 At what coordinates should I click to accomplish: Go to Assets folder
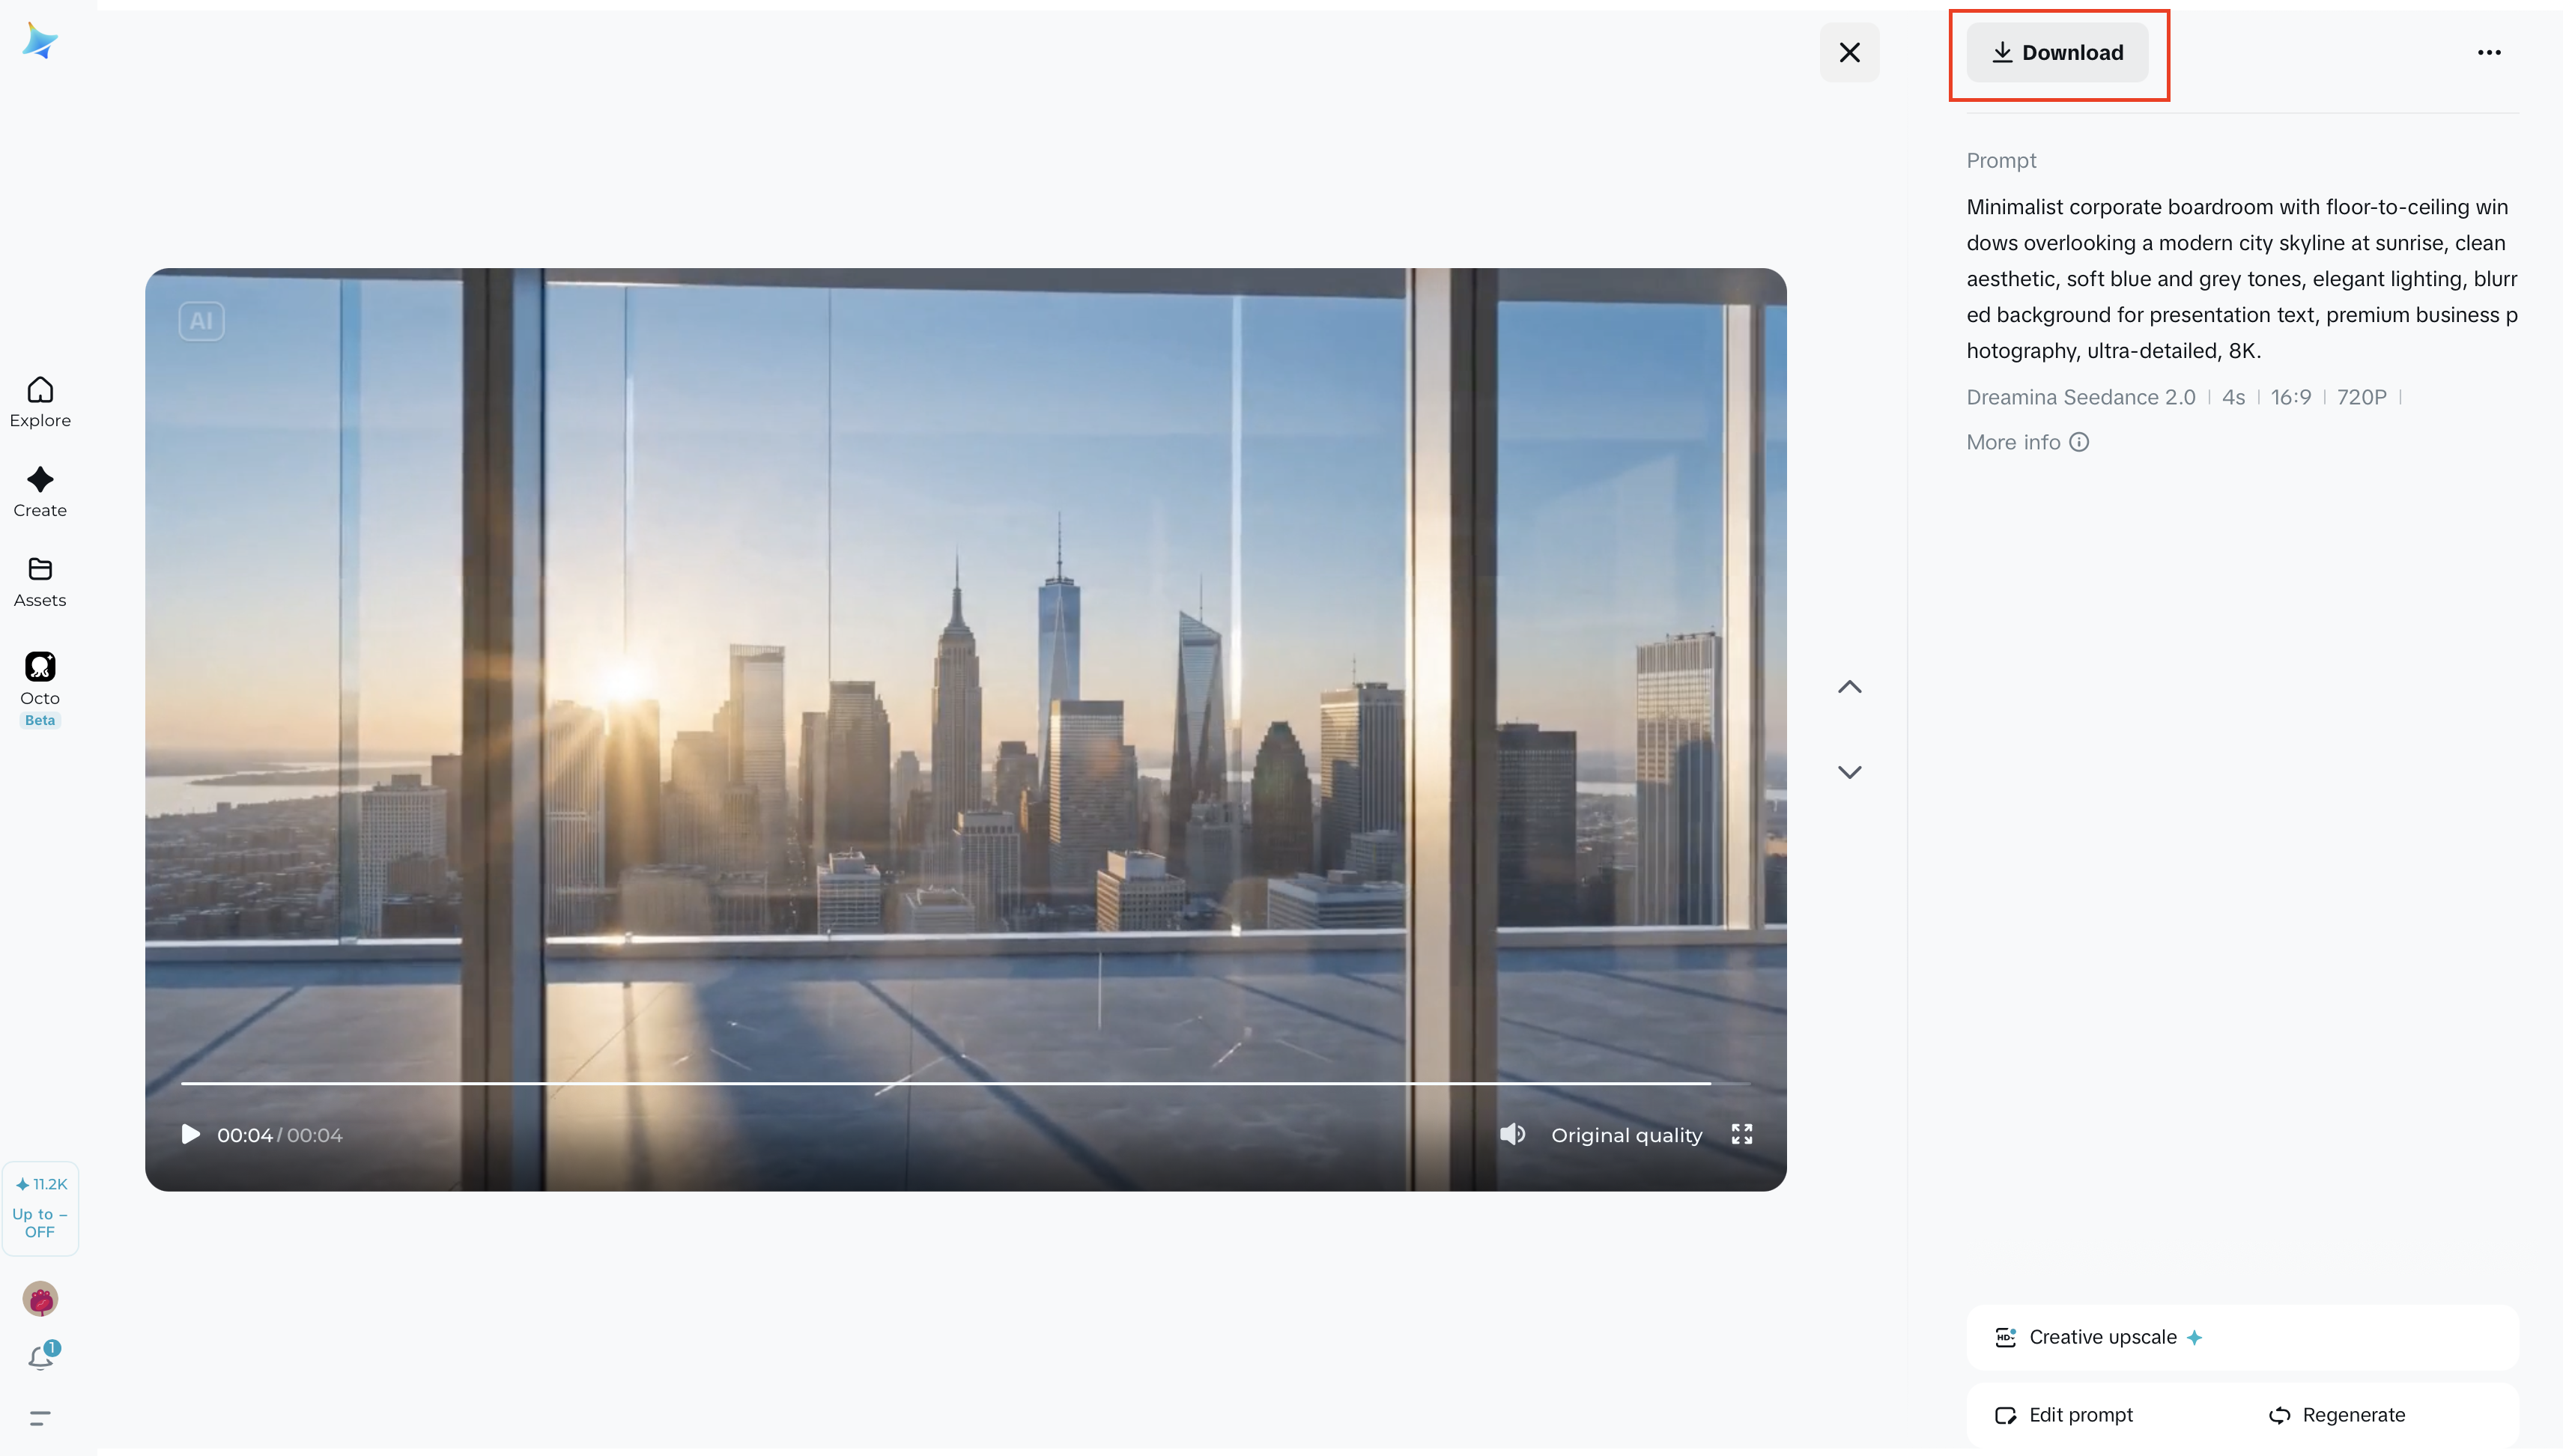point(40,582)
